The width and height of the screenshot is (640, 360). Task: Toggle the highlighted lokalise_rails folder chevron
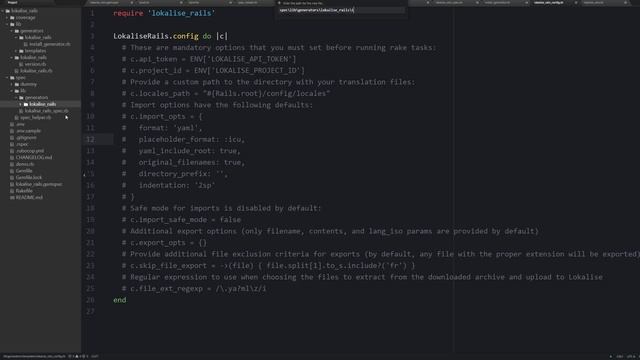click(21, 104)
